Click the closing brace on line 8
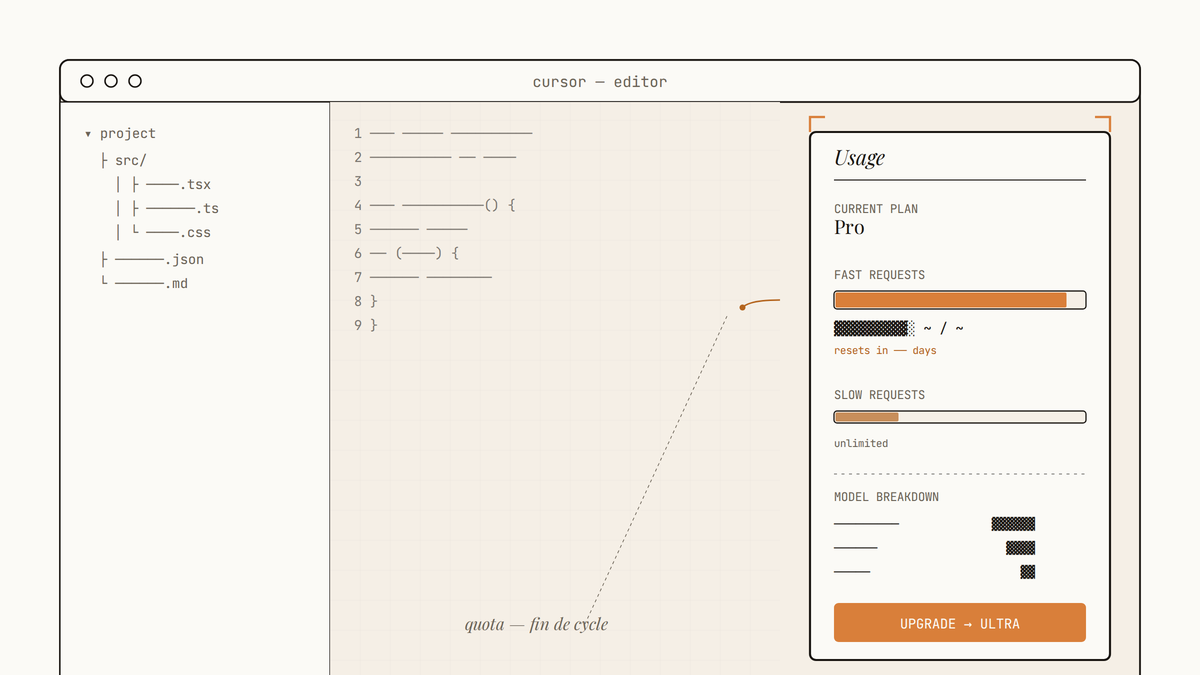 pyautogui.click(x=374, y=301)
